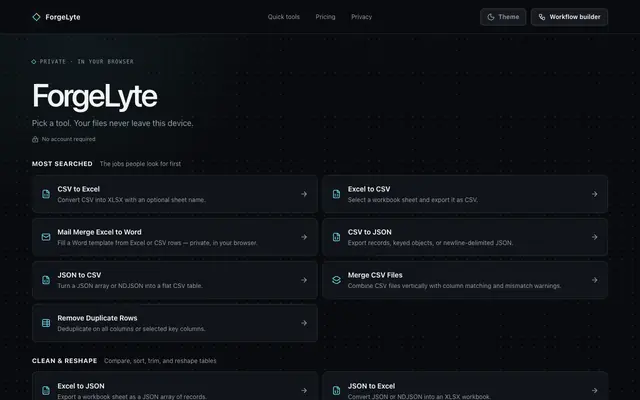Open the Excel to JSON tool
This screenshot has width=640, height=400.
tap(175, 386)
